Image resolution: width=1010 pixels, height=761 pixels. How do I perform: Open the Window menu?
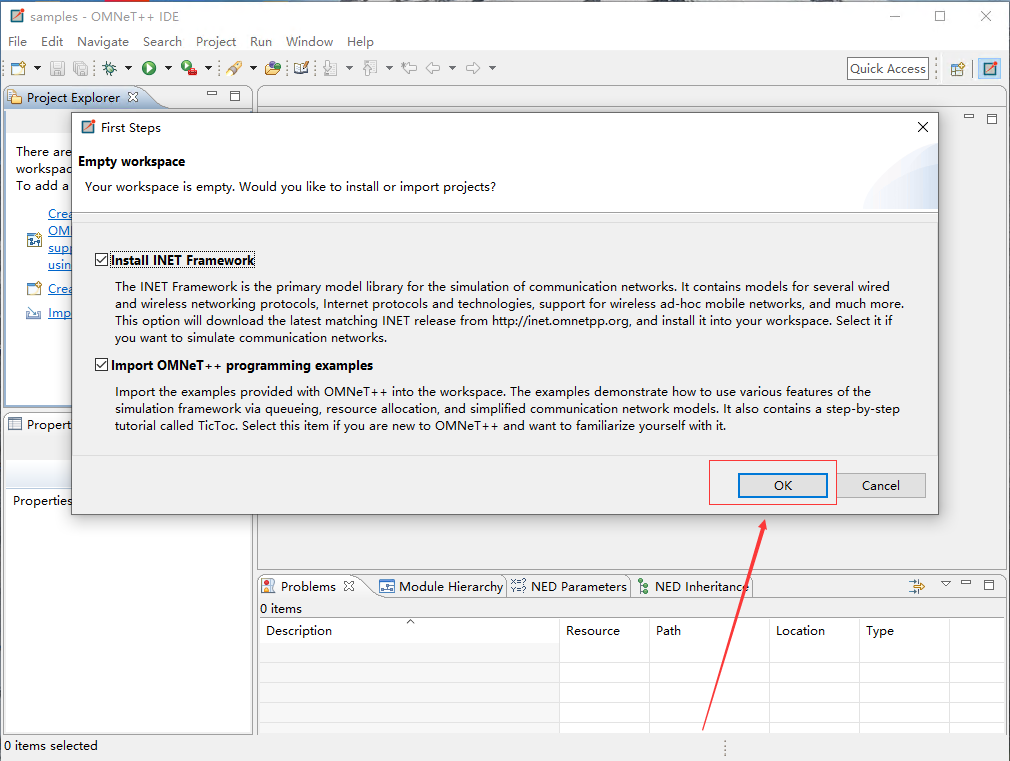309,41
